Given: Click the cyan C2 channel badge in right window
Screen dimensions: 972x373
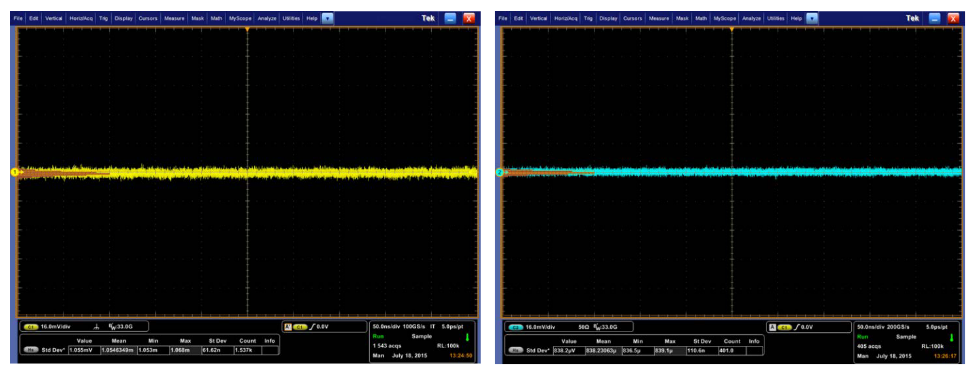Looking at the screenshot, I should point(516,327).
